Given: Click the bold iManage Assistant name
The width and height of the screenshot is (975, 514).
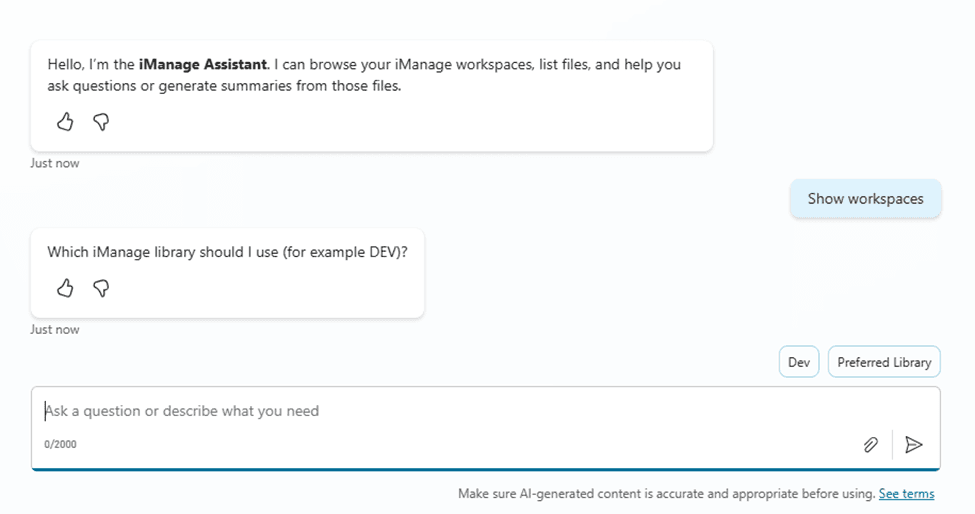Looking at the screenshot, I should pos(203,64).
